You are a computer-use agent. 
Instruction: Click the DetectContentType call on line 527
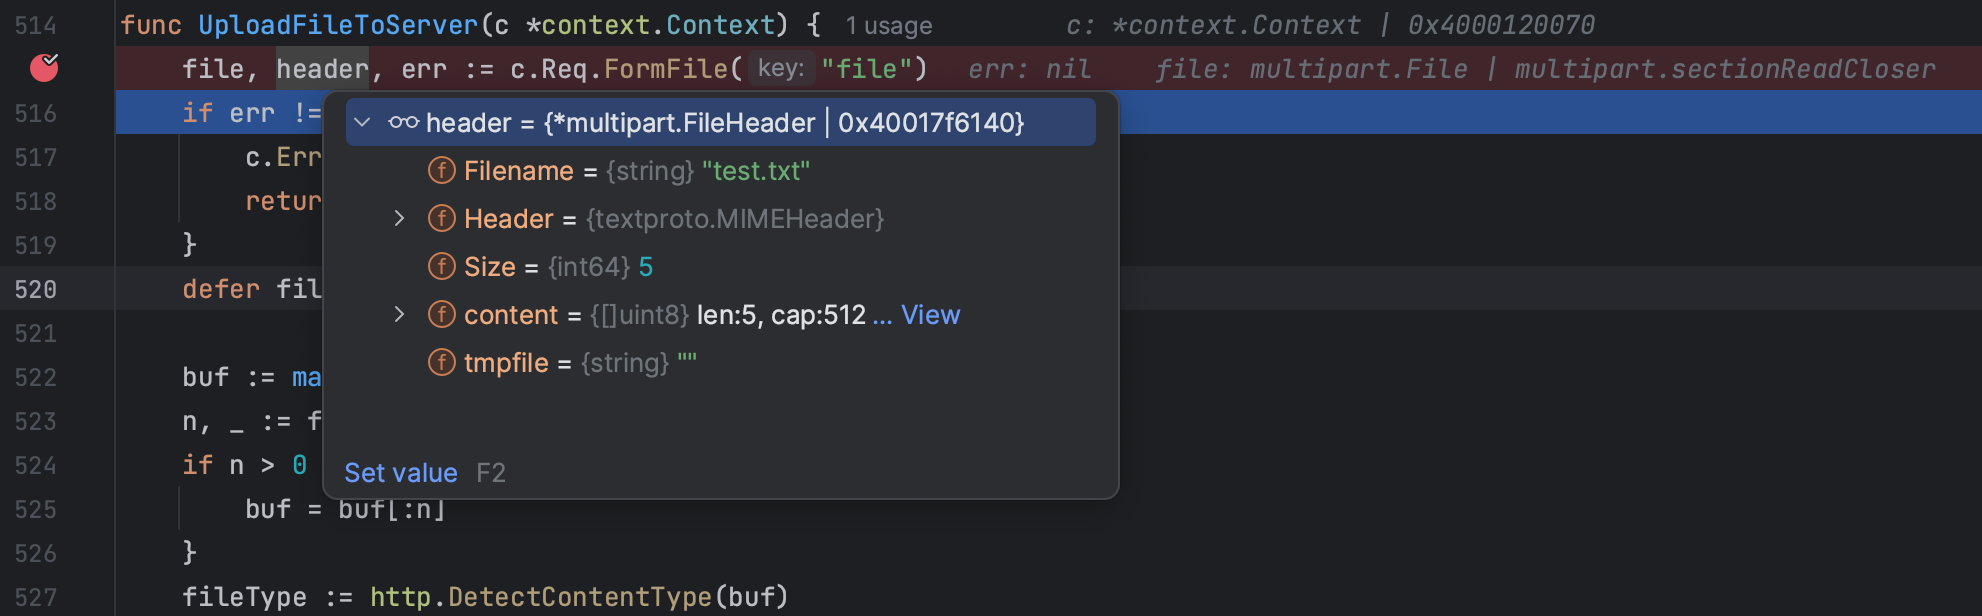pyautogui.click(x=580, y=597)
